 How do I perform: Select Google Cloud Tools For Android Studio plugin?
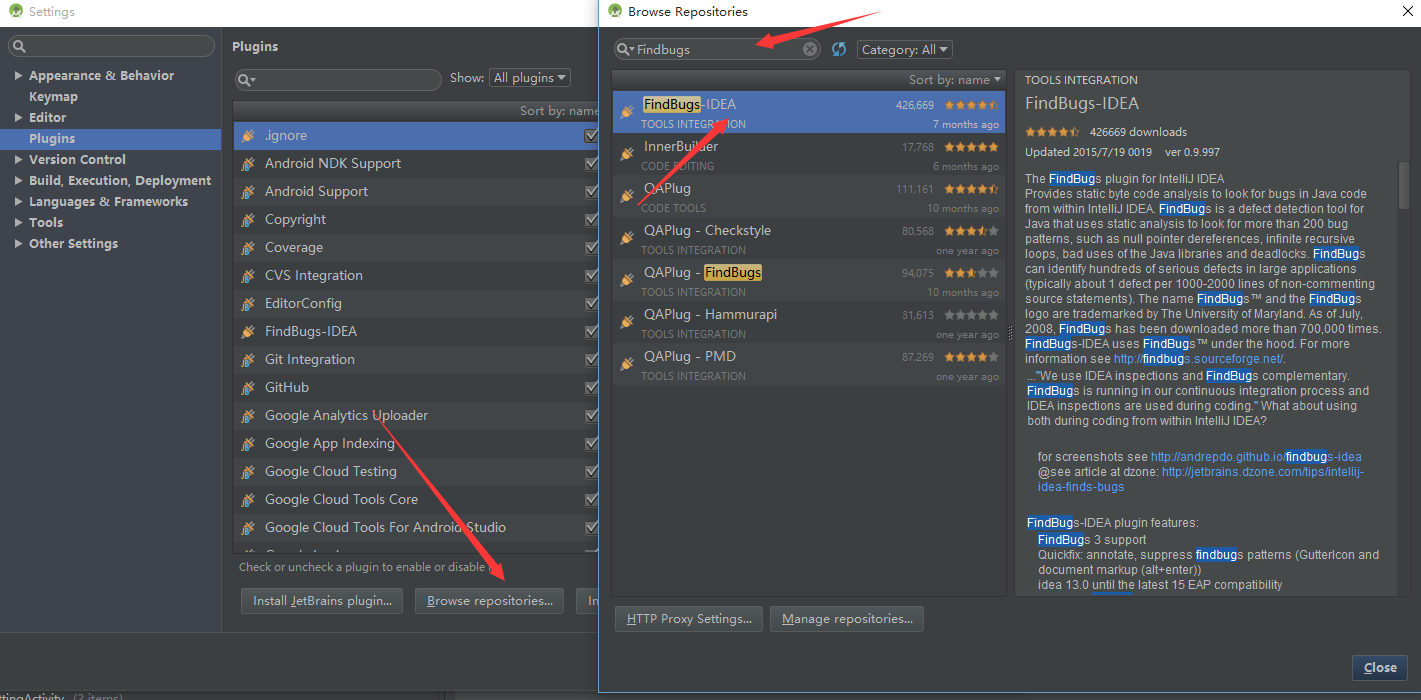click(x=416, y=528)
